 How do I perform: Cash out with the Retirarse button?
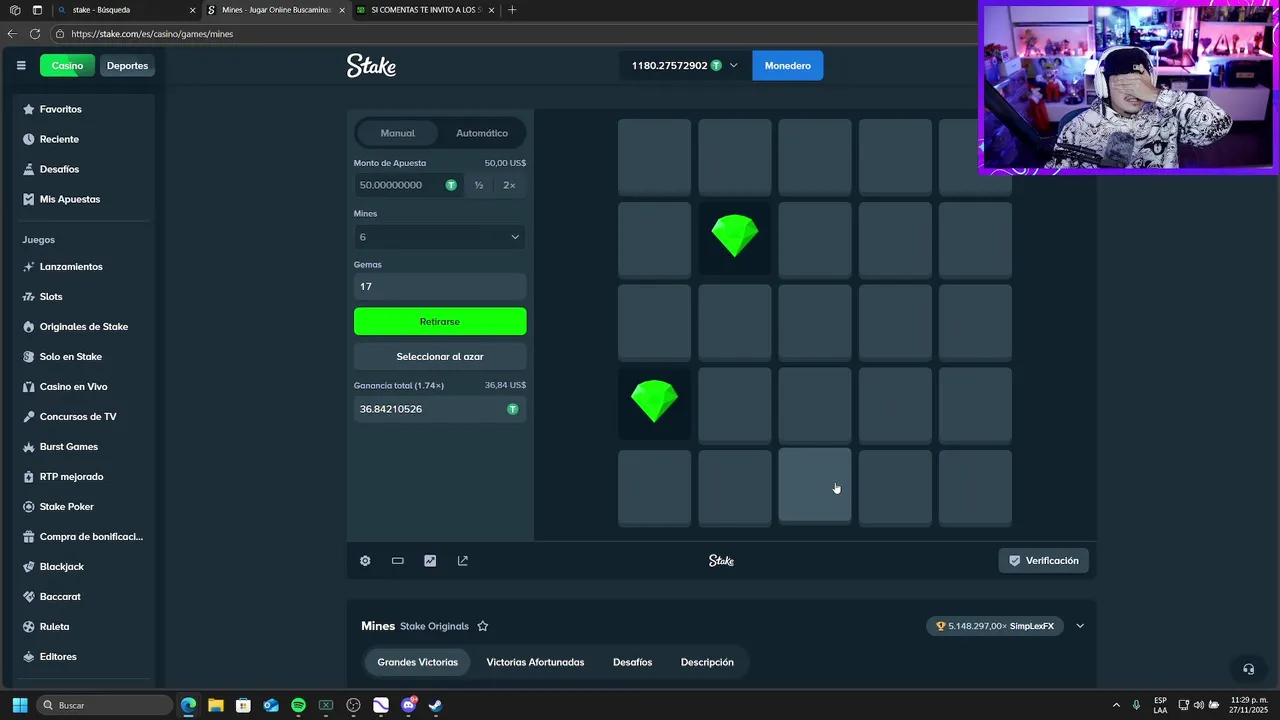pos(440,322)
